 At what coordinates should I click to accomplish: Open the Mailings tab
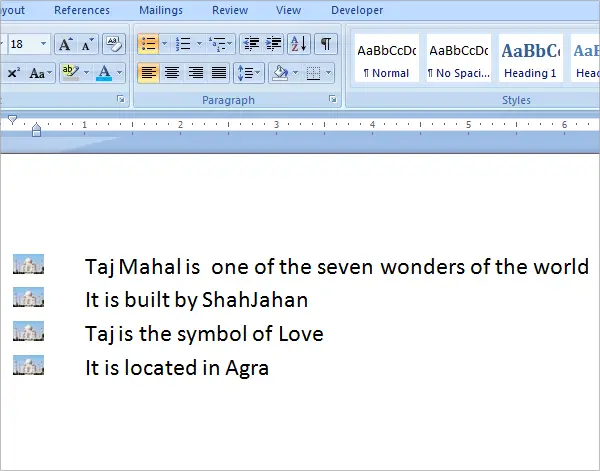pos(161,10)
